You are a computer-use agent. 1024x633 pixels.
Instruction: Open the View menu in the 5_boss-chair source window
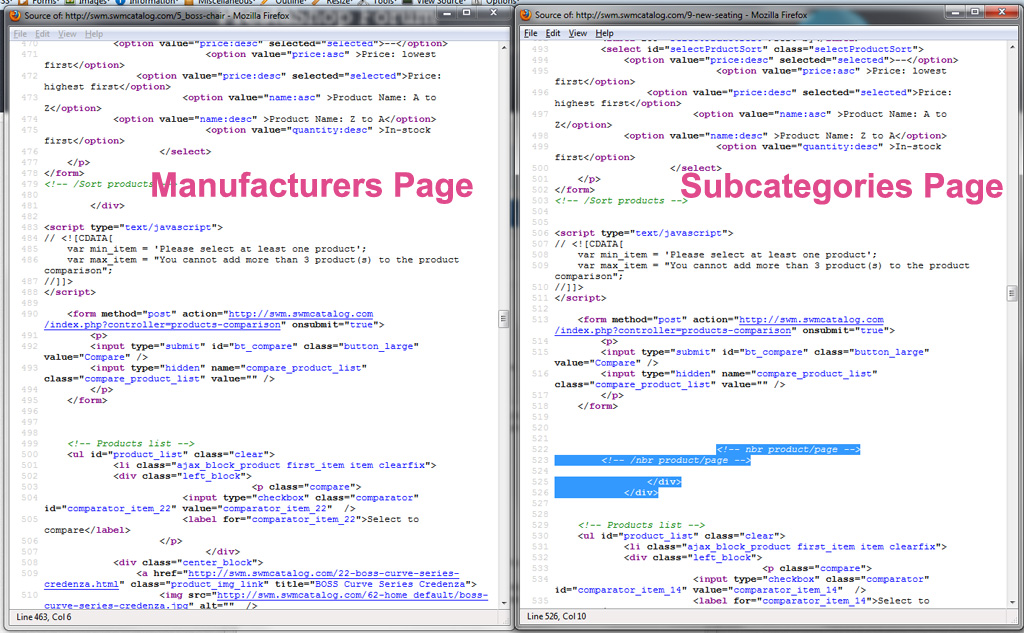(x=67, y=34)
